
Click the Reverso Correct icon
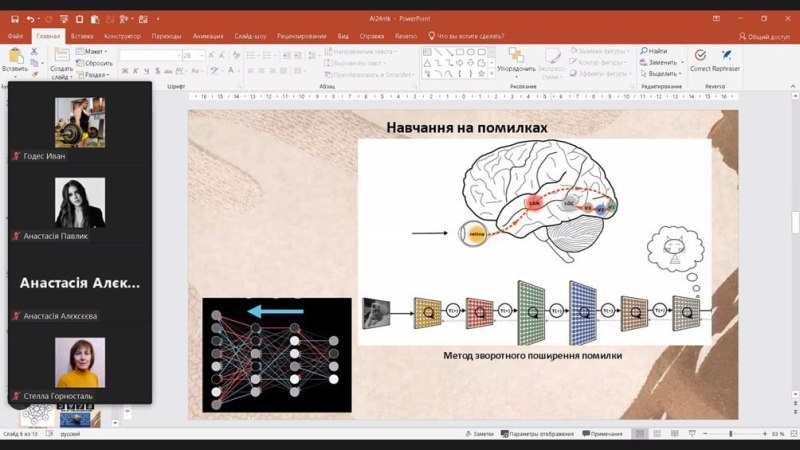pos(700,56)
